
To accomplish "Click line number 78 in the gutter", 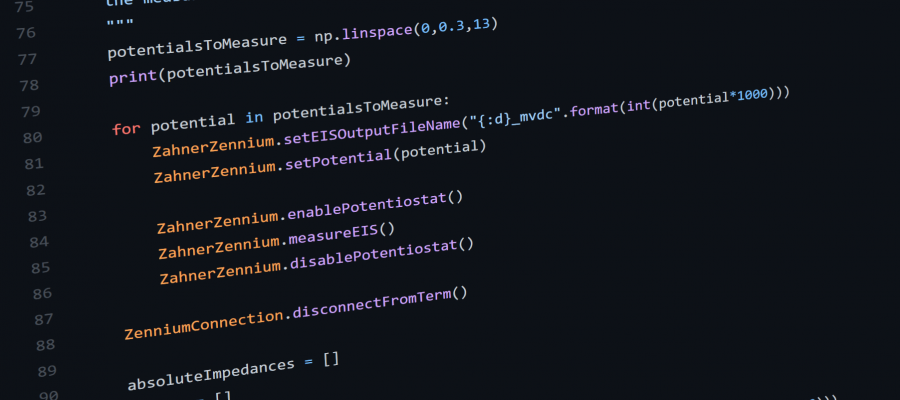I will (29, 86).
